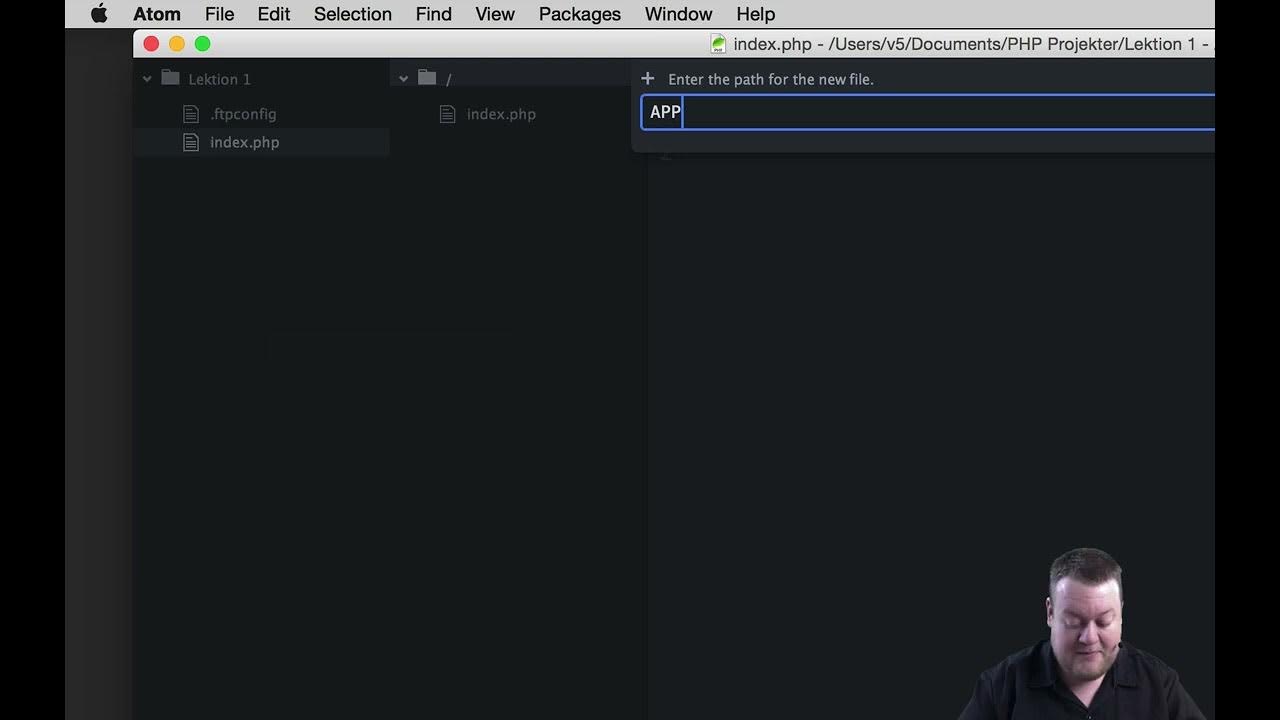Open the File menu
This screenshot has width=1280, height=720.
click(219, 14)
